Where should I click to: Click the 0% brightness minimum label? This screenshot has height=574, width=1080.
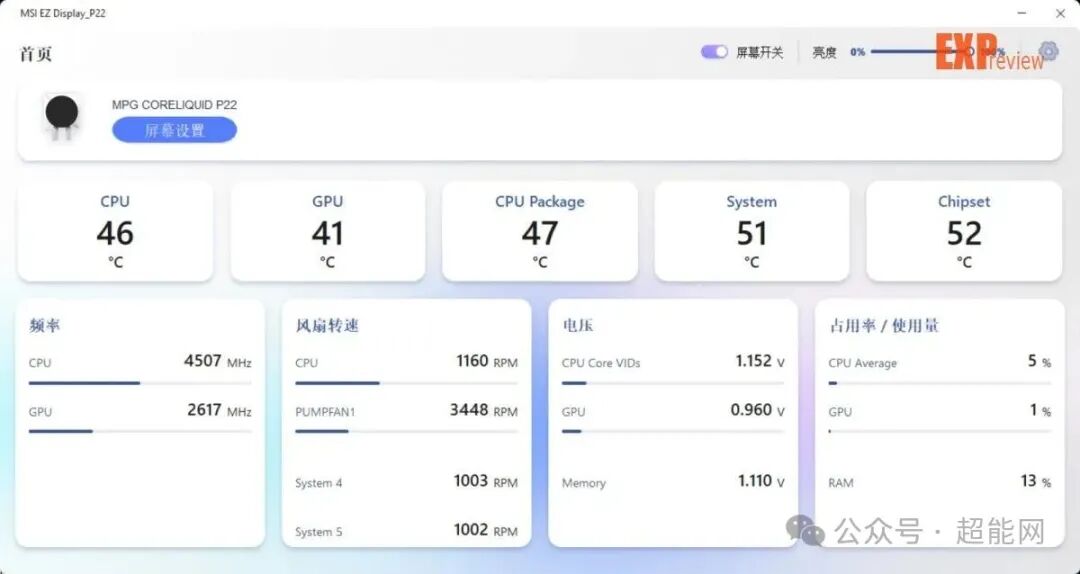point(858,52)
